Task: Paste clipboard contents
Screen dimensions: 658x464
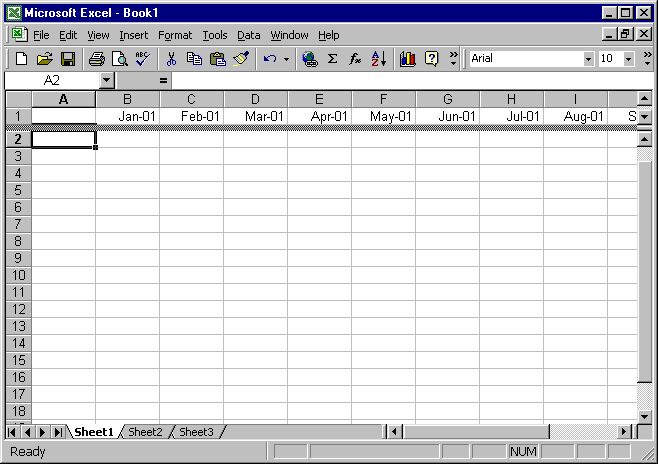Action: pyautogui.click(x=217, y=59)
